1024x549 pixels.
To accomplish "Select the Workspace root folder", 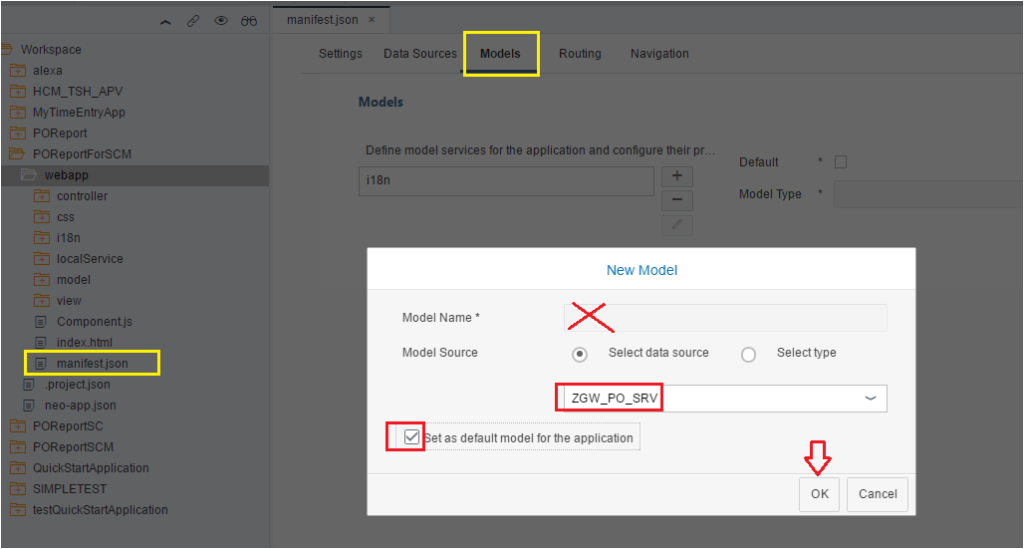I will (x=51, y=50).
